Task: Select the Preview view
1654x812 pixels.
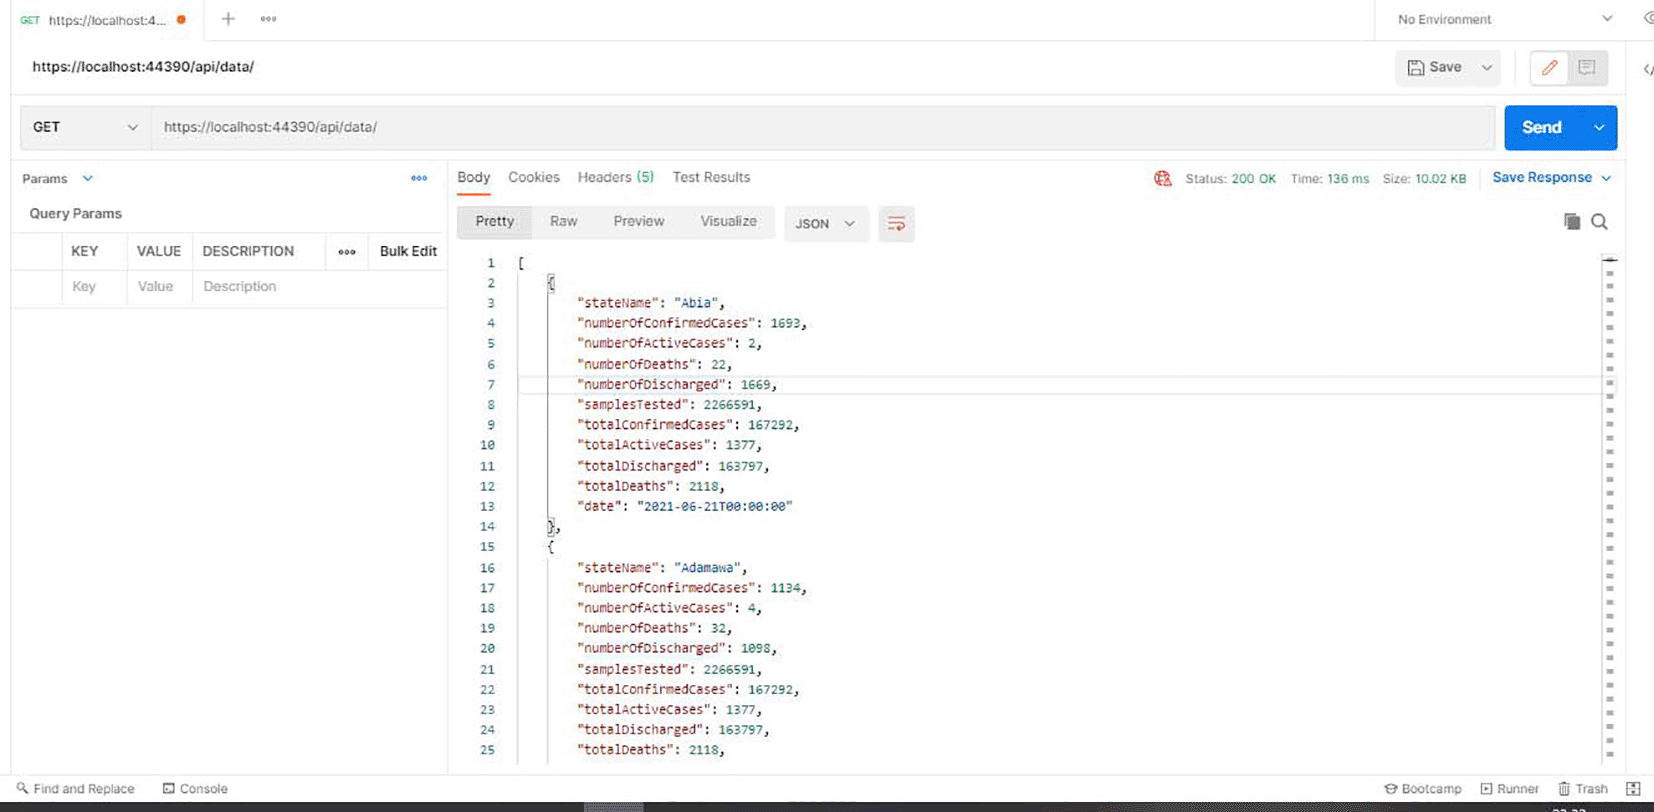Action: tap(639, 222)
